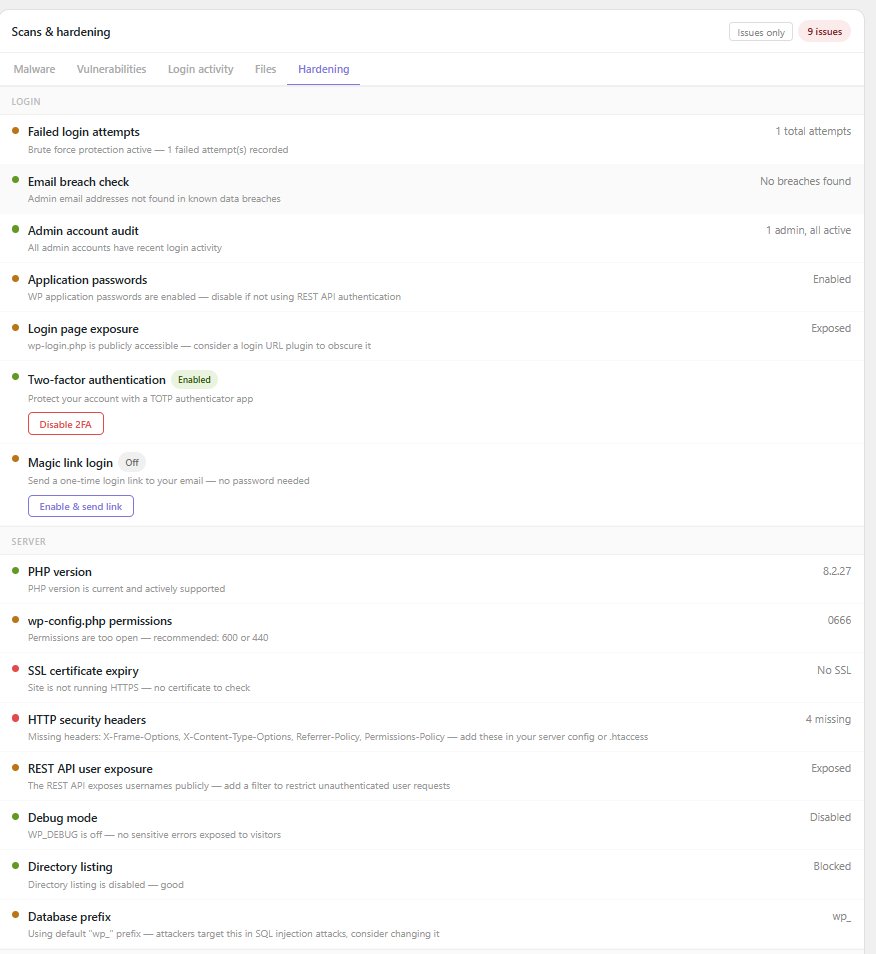Switch to the Malware tab

point(34,69)
